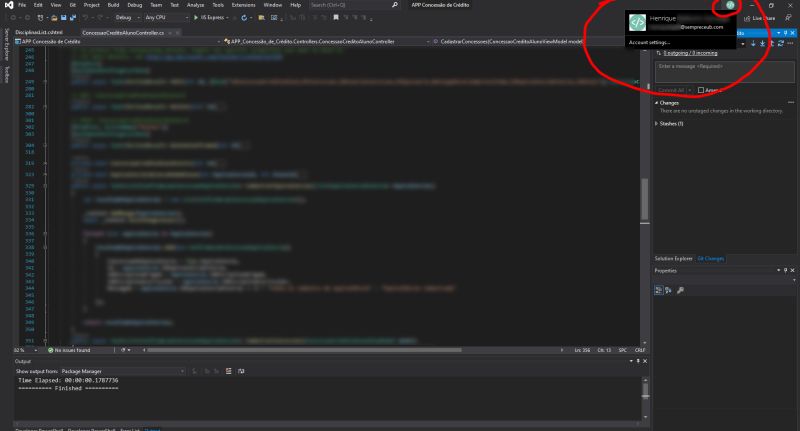
Task: Open the Server Explorer side tab
Action: pyautogui.click(x=7, y=44)
